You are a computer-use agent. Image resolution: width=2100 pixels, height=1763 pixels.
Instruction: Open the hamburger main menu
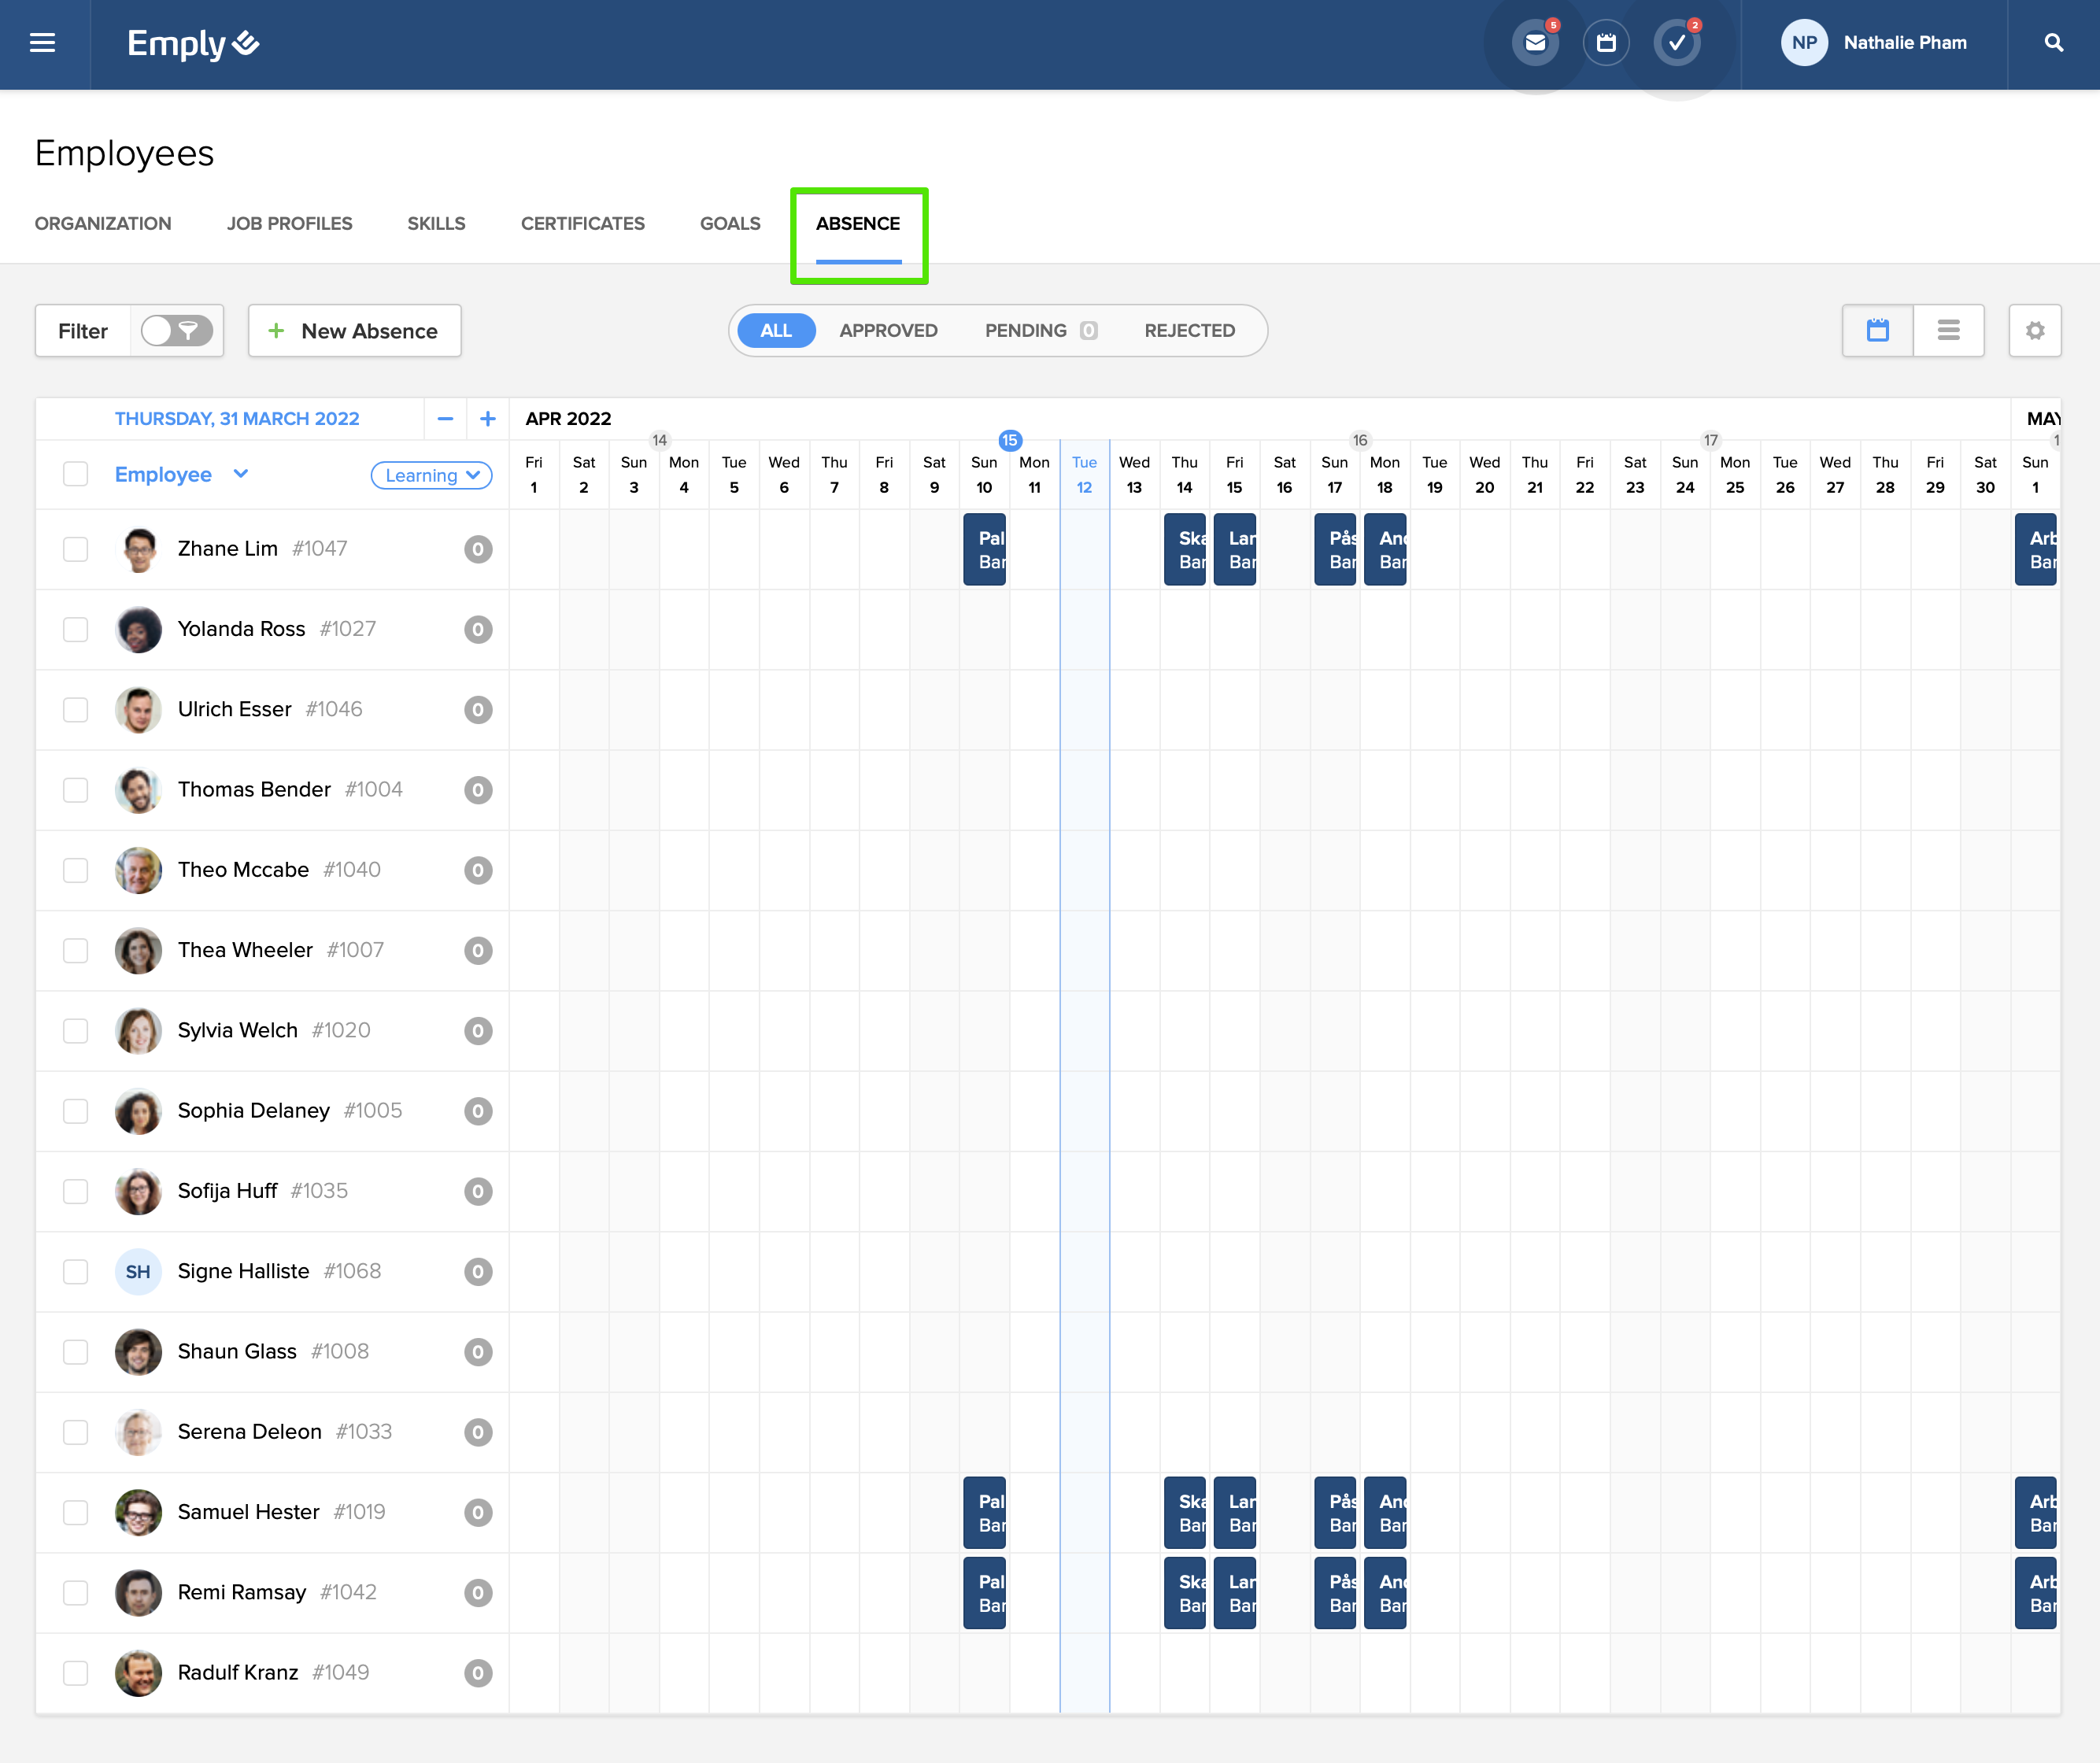[42, 43]
